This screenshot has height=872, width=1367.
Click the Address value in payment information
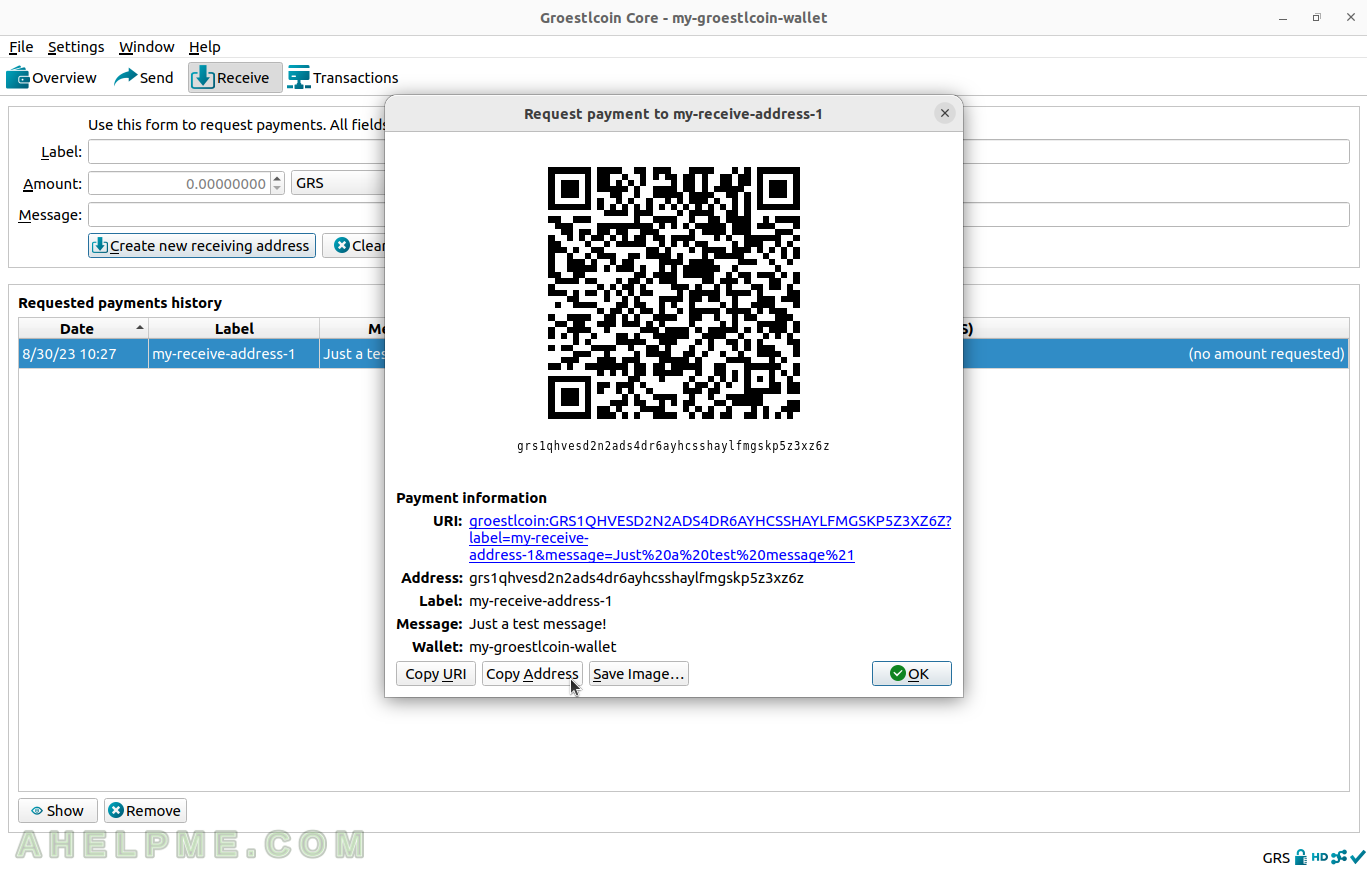point(636,578)
